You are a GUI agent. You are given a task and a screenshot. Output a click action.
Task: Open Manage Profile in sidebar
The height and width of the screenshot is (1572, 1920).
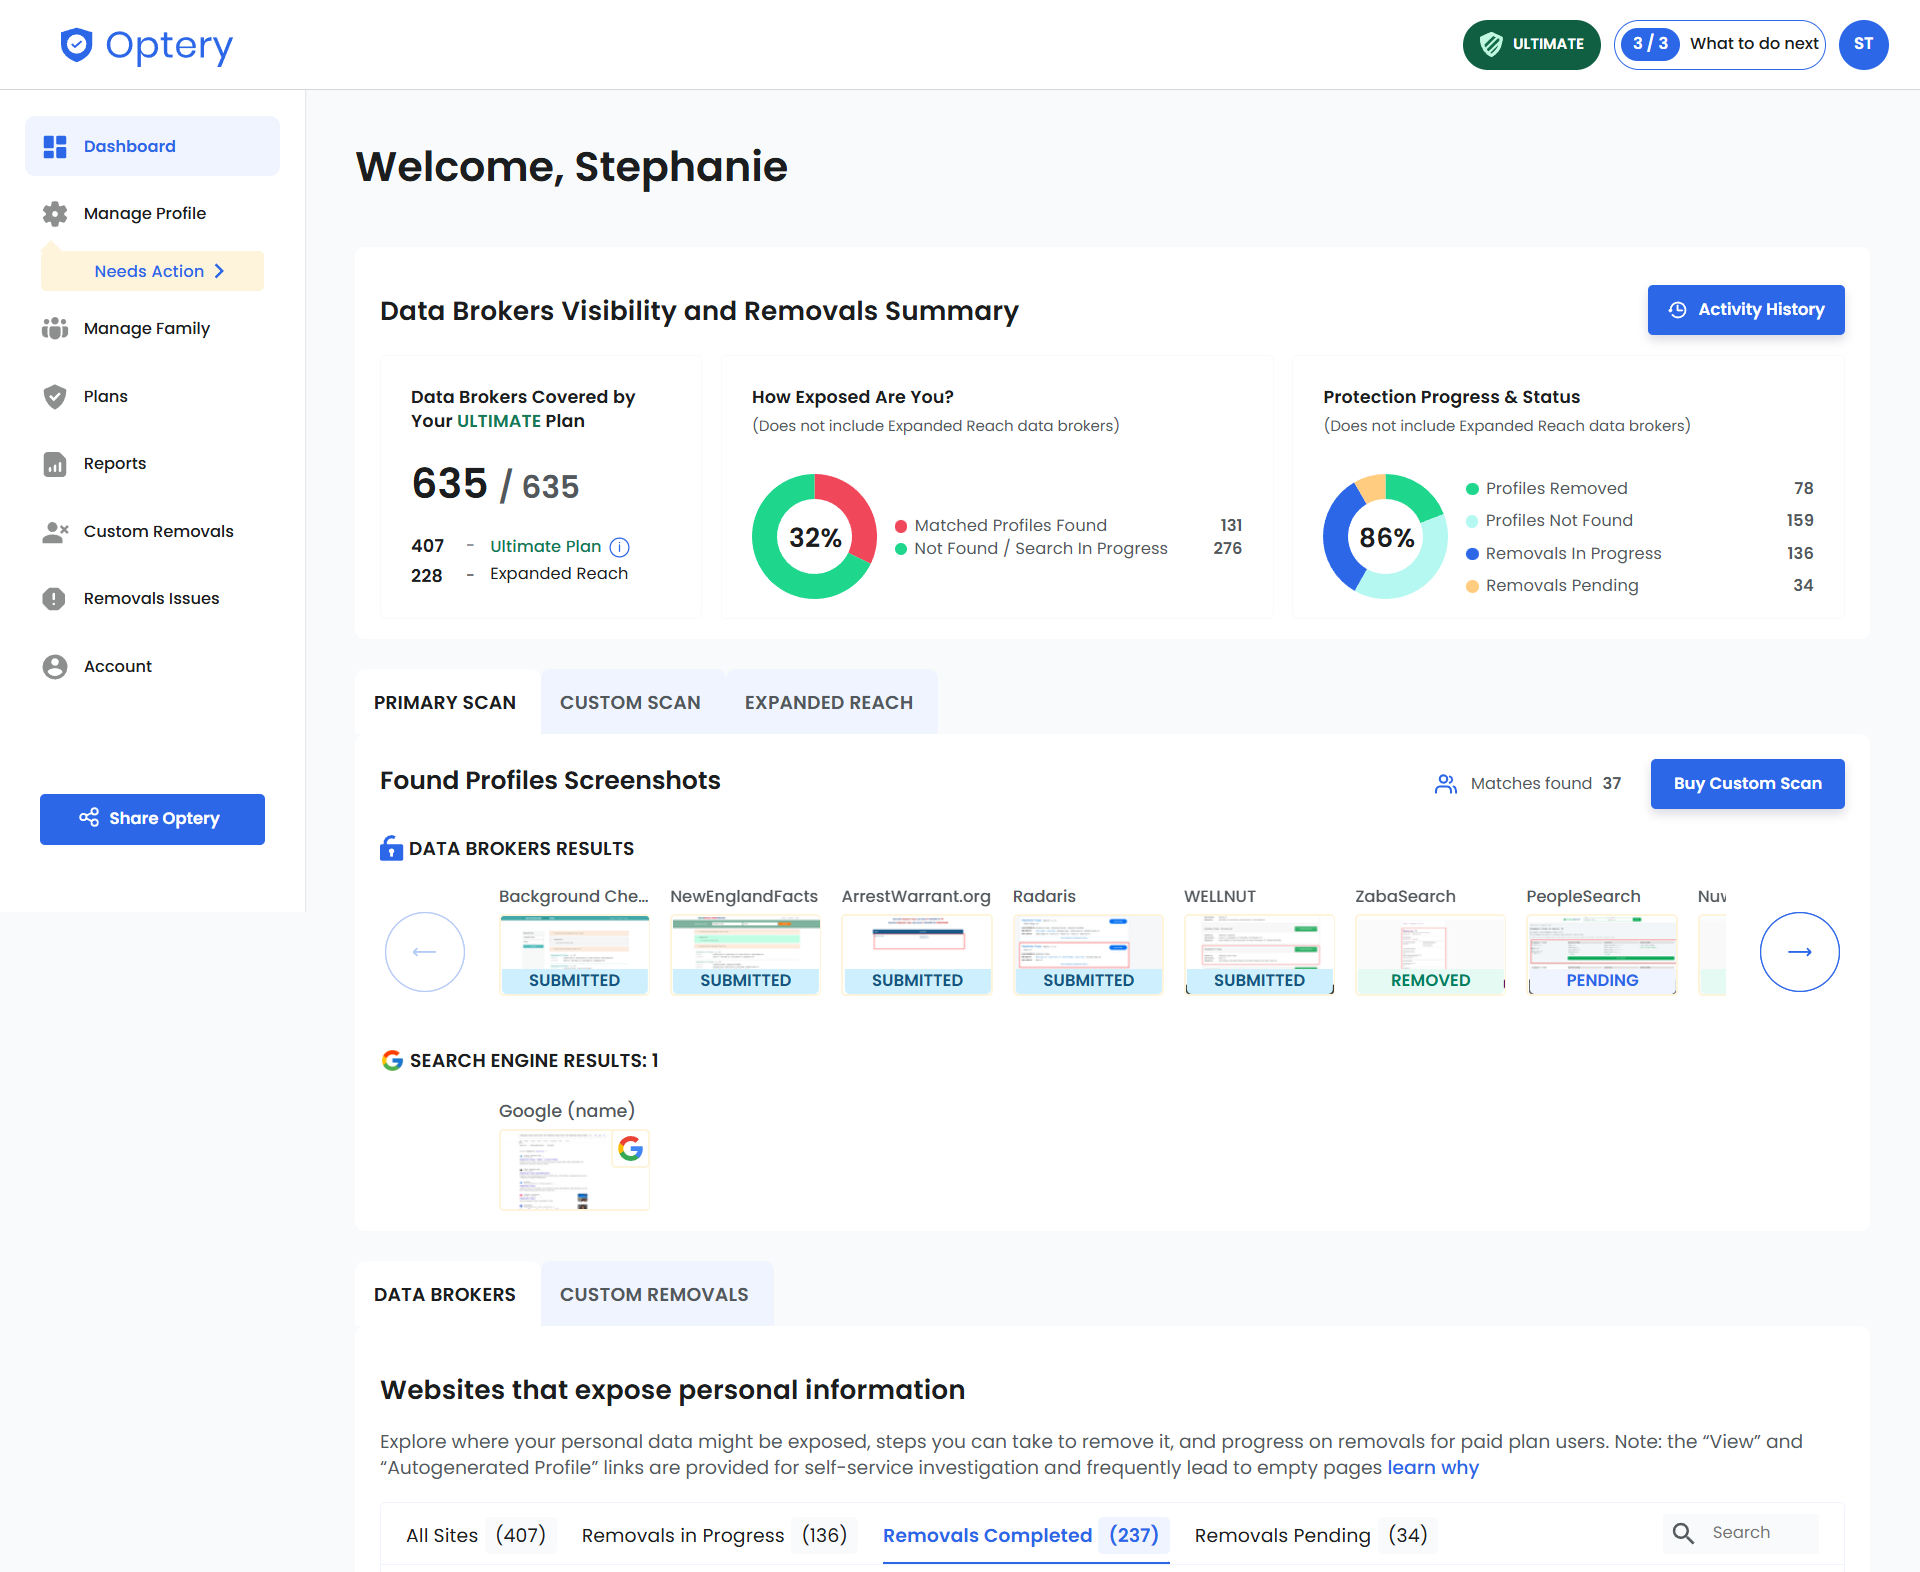pos(145,213)
